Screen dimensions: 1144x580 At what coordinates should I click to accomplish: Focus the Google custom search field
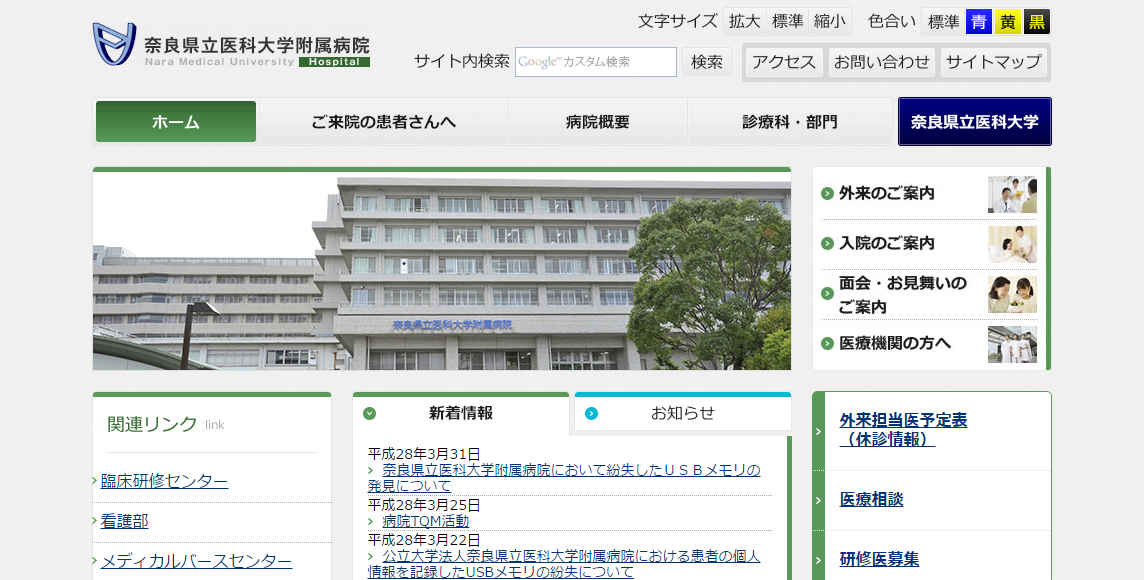coord(595,62)
